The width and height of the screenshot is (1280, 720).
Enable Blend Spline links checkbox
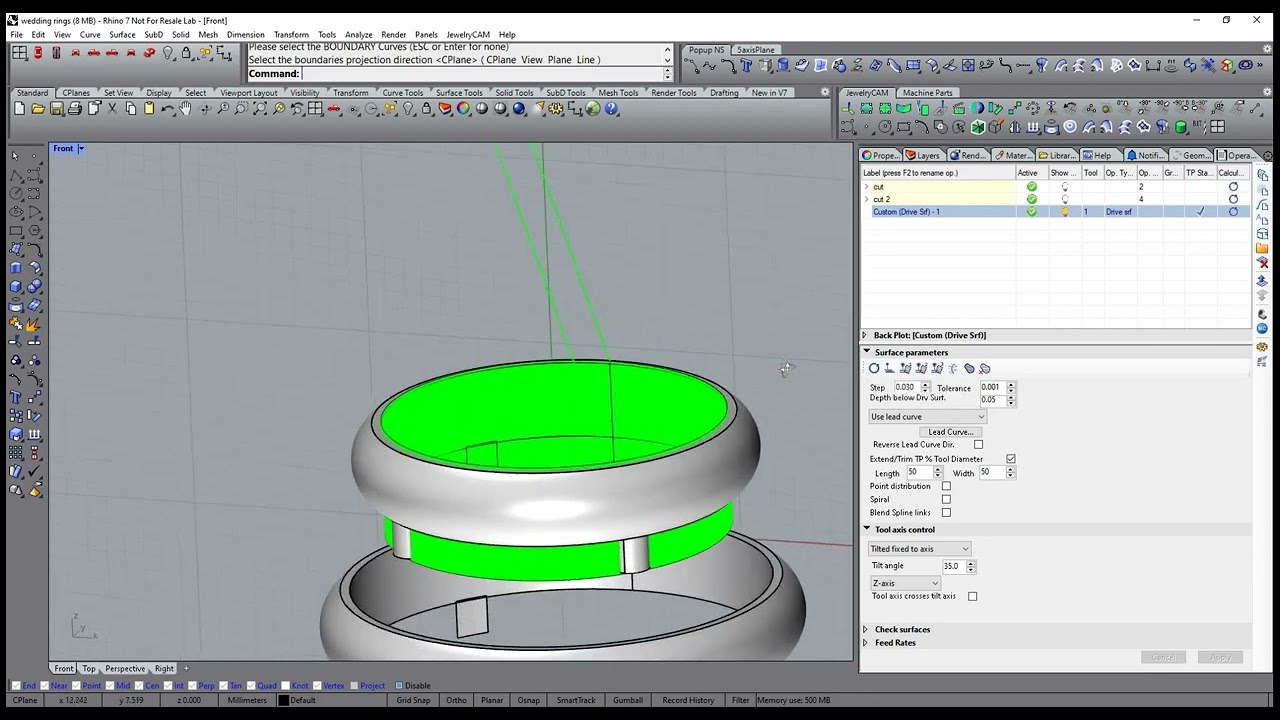click(x=946, y=512)
